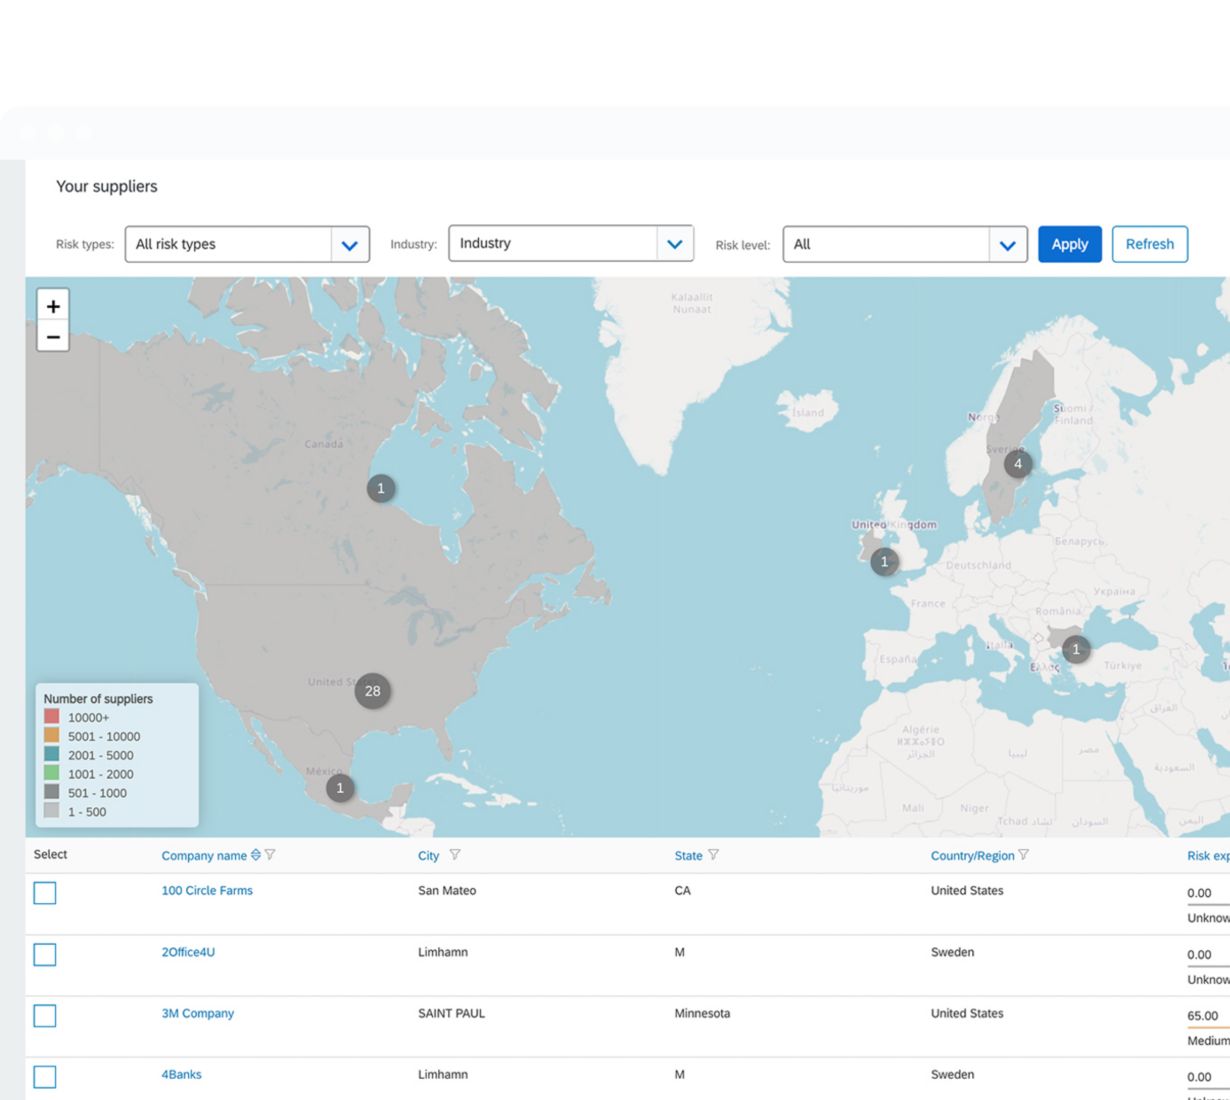Select the 100 Circle Farms checkbox
This screenshot has width=1230, height=1100.
(45, 893)
